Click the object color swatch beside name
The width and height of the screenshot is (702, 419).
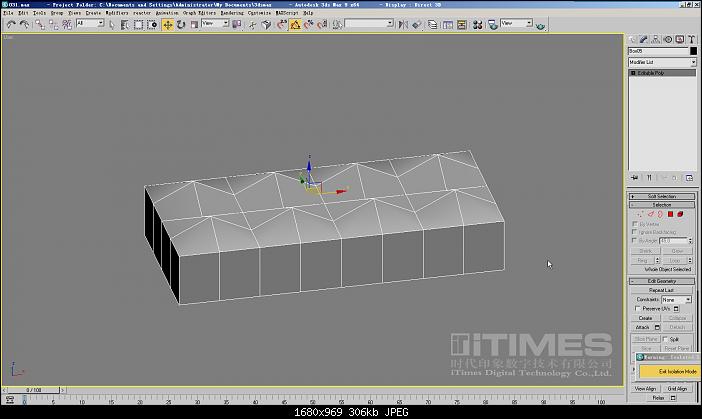(693, 51)
